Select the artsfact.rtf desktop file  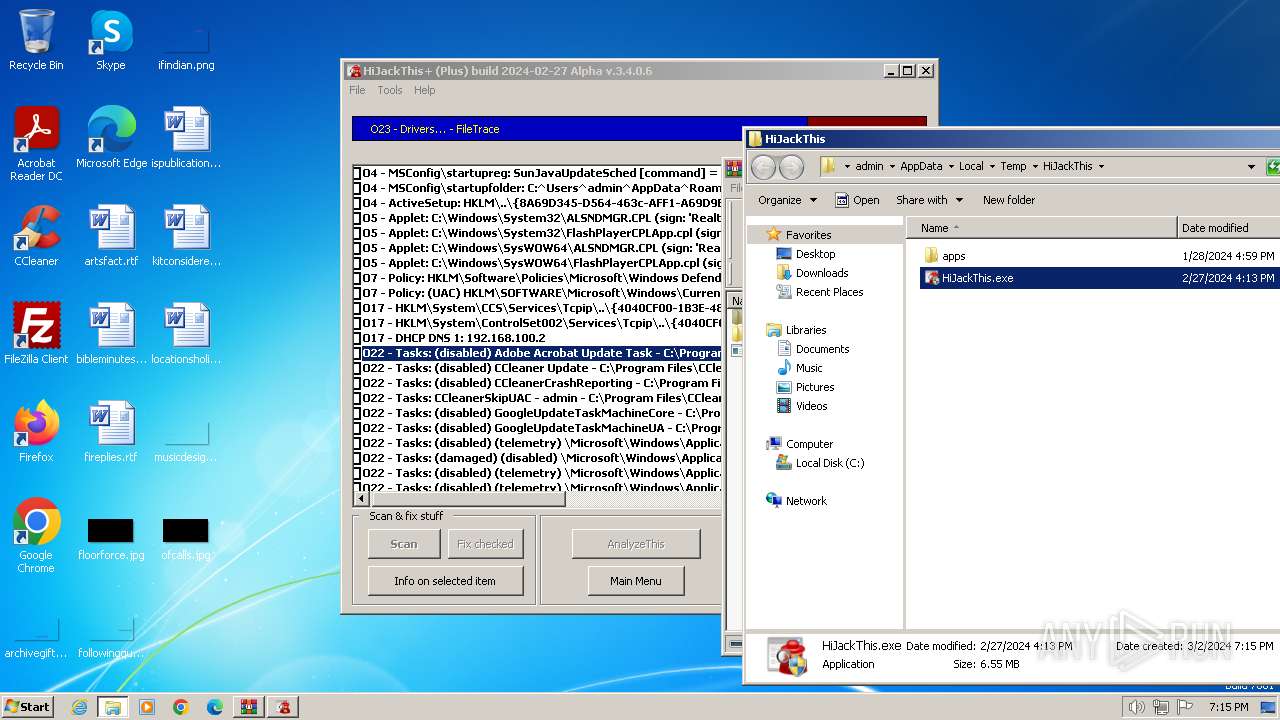point(111,236)
